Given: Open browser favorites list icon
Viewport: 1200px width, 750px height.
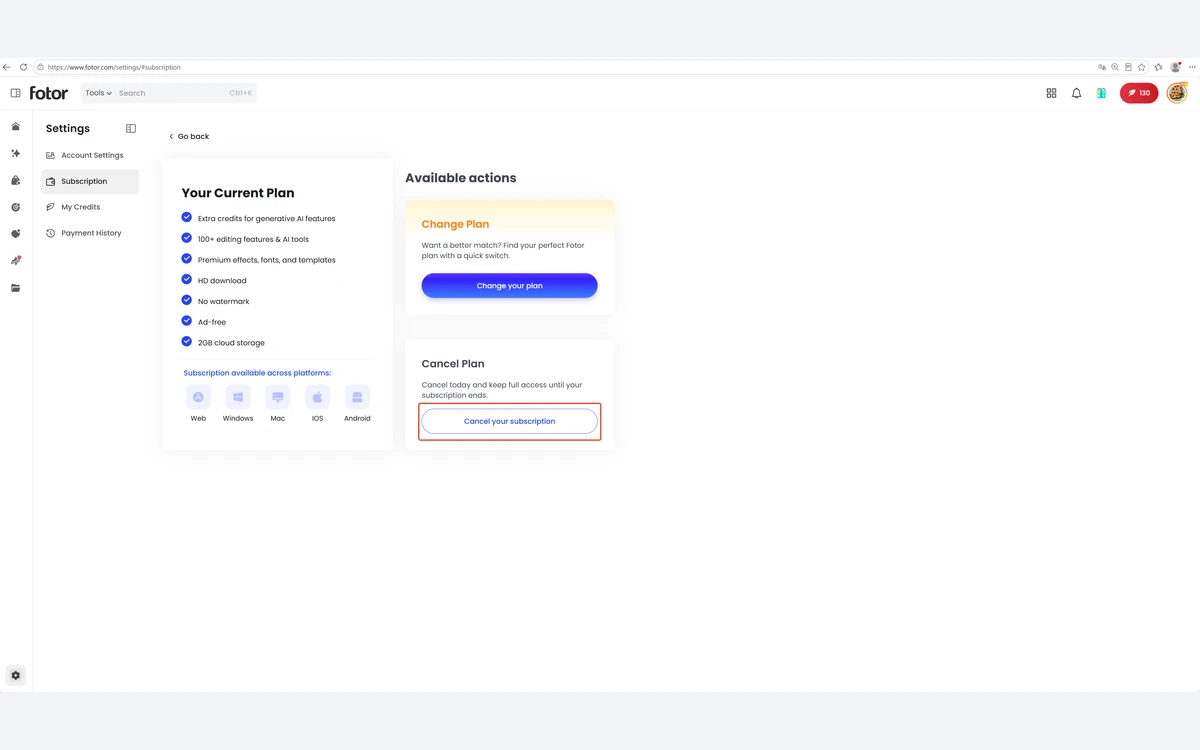Looking at the screenshot, I should [x=1159, y=67].
